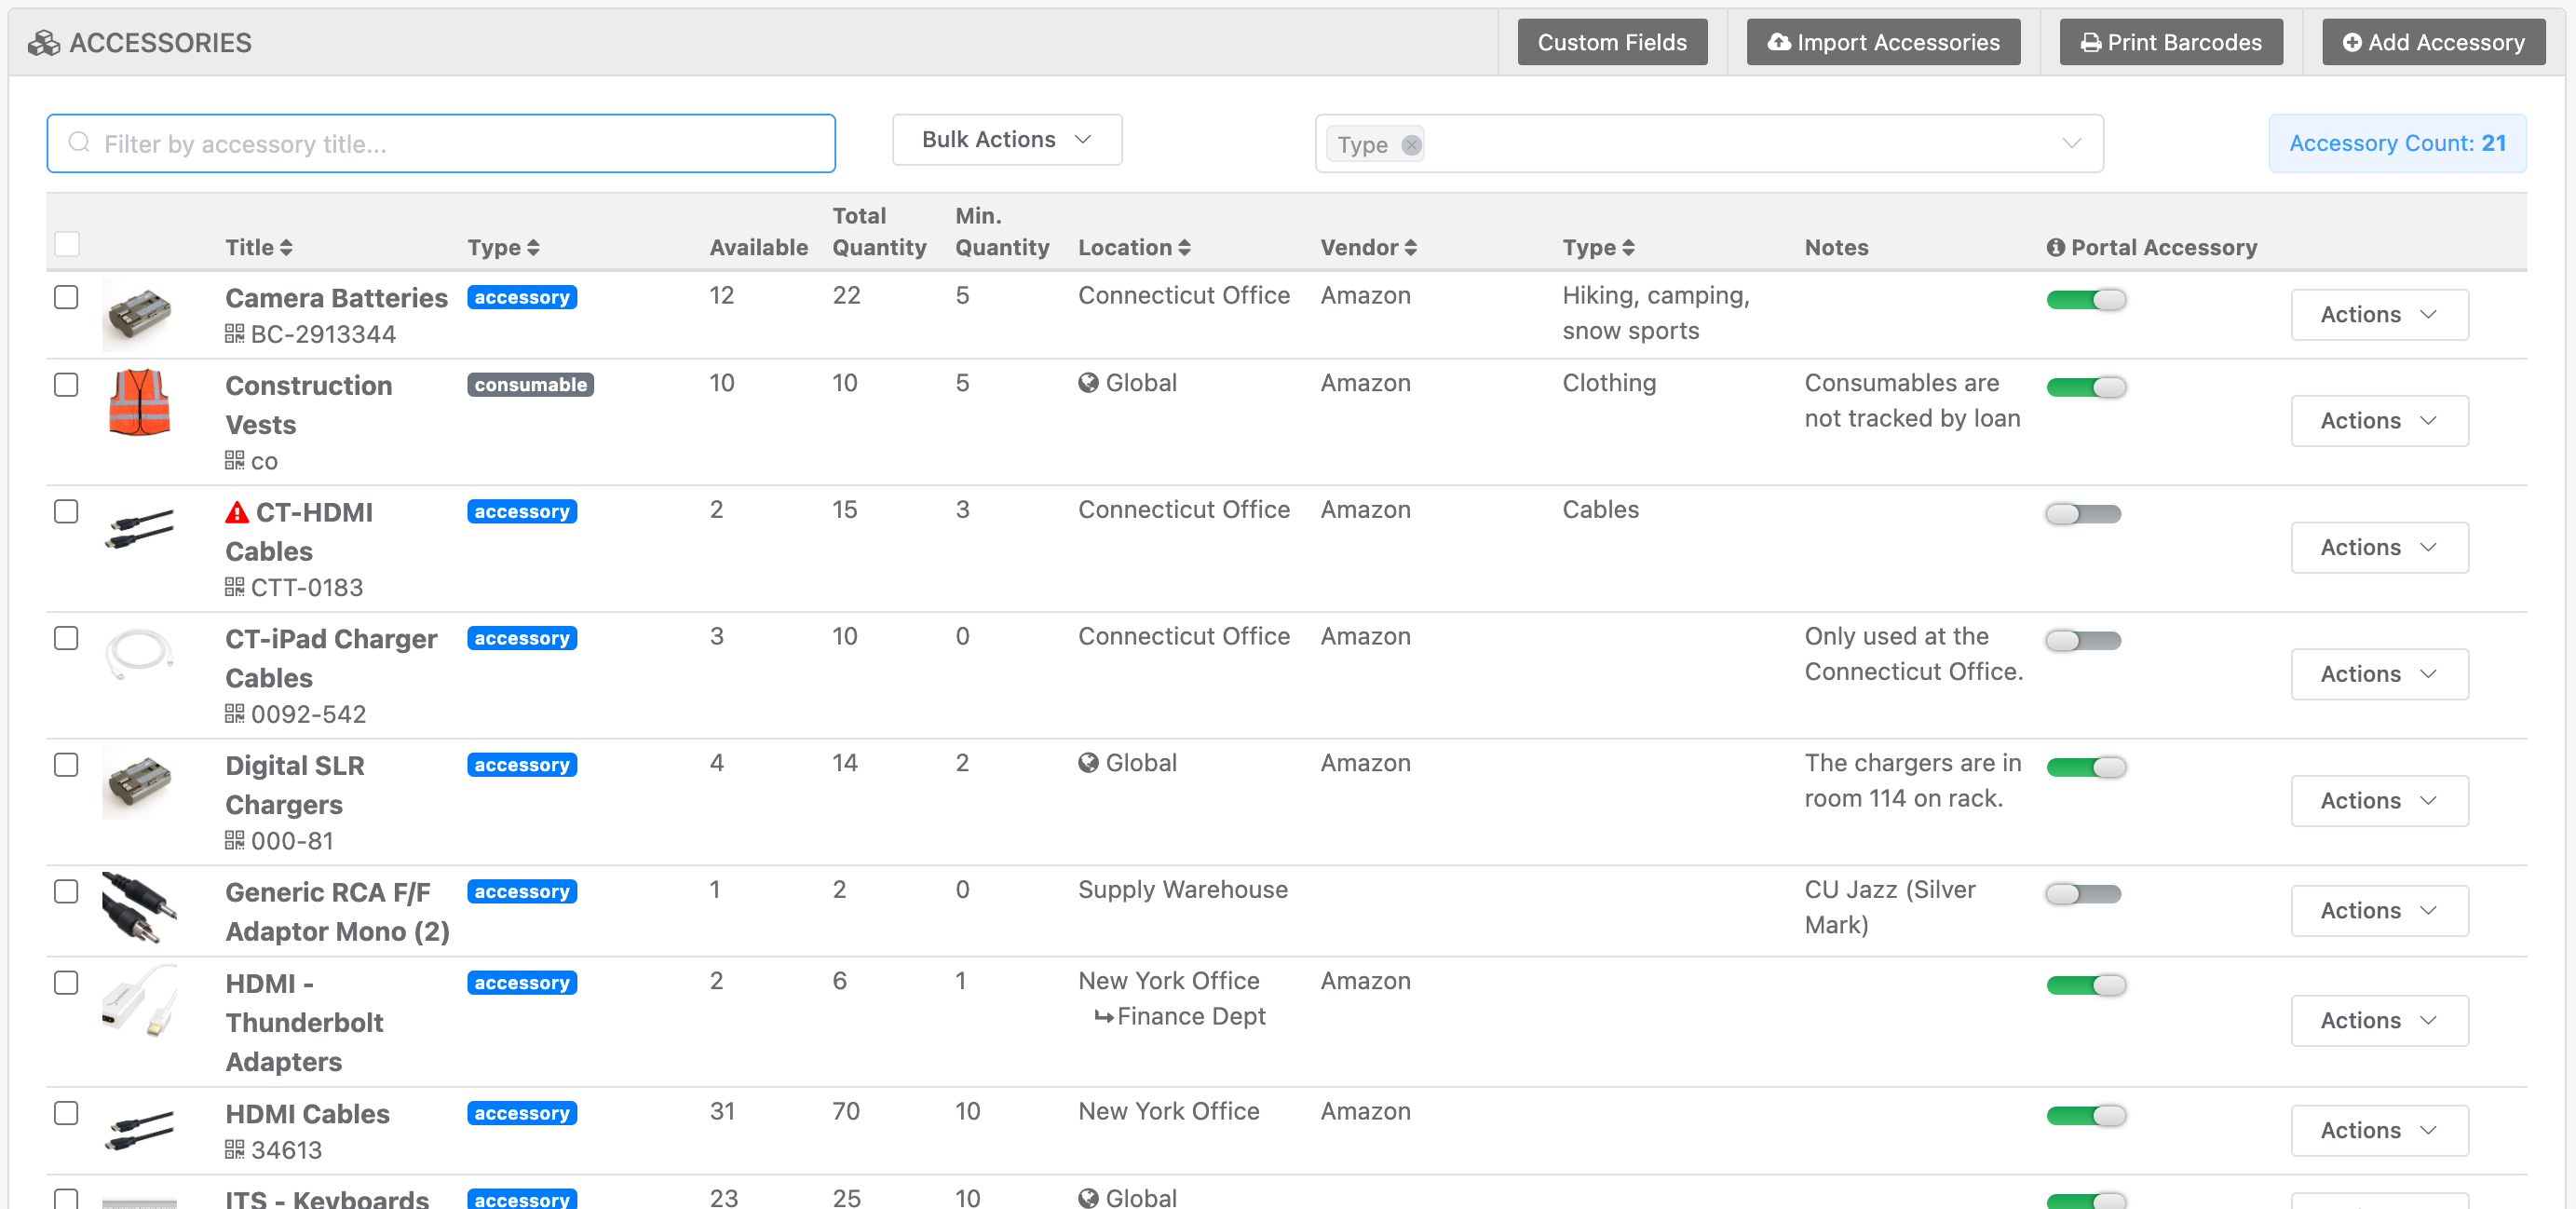Click the Custom Fields button
This screenshot has width=2576, height=1209.
click(1611, 42)
